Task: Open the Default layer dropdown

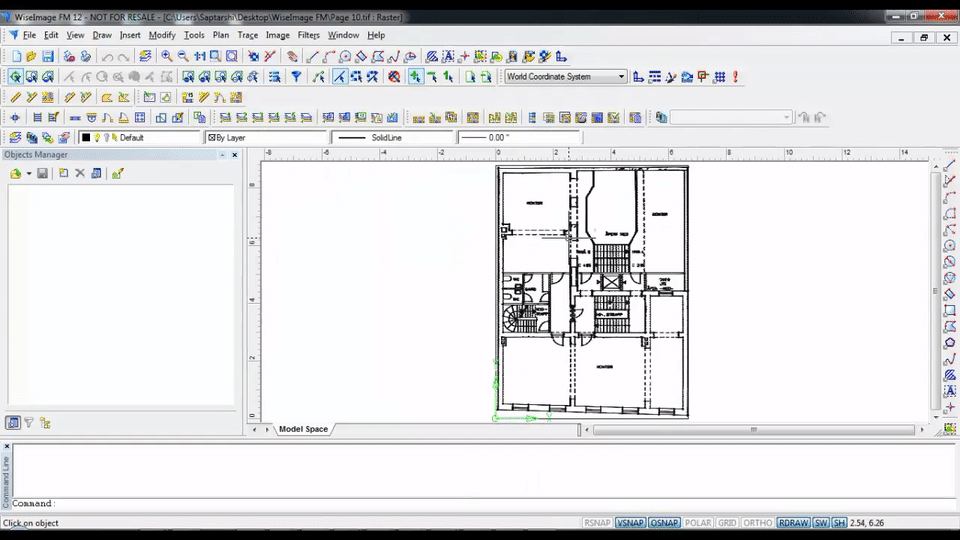Action: (140, 138)
